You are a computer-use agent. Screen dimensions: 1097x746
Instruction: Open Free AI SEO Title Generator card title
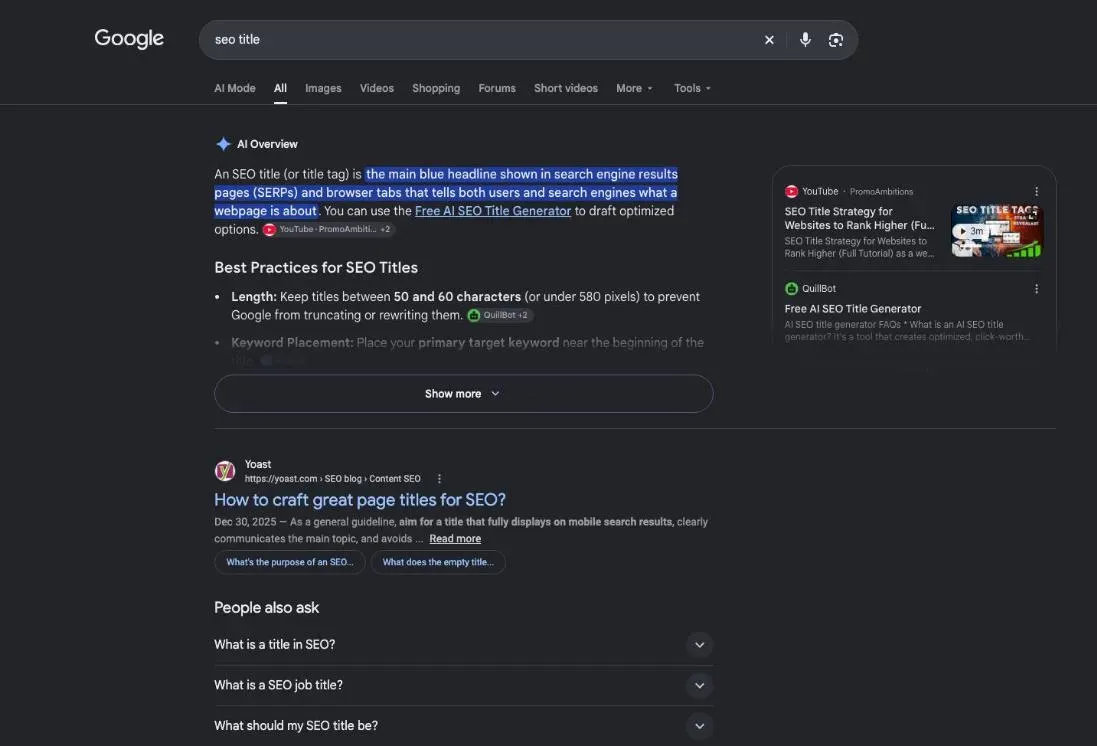coord(852,309)
